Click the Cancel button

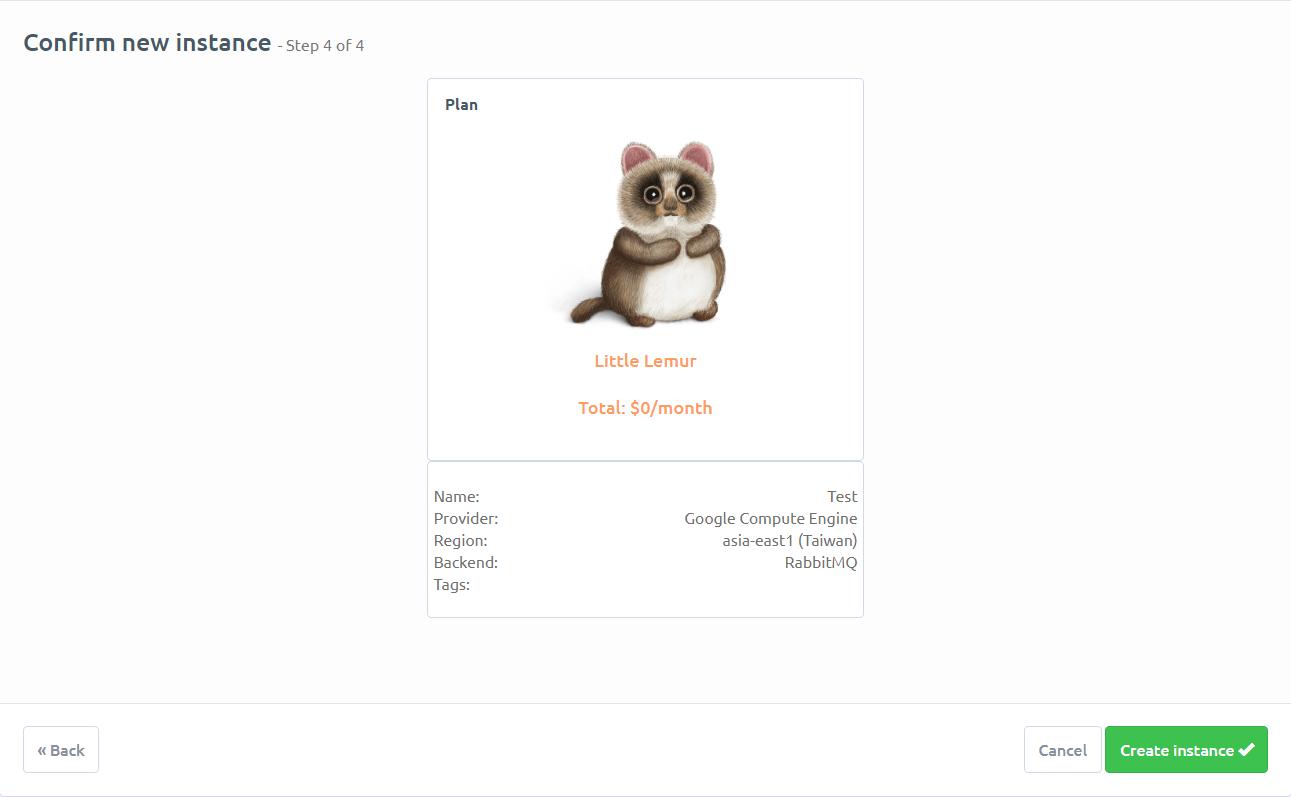[x=1062, y=750]
